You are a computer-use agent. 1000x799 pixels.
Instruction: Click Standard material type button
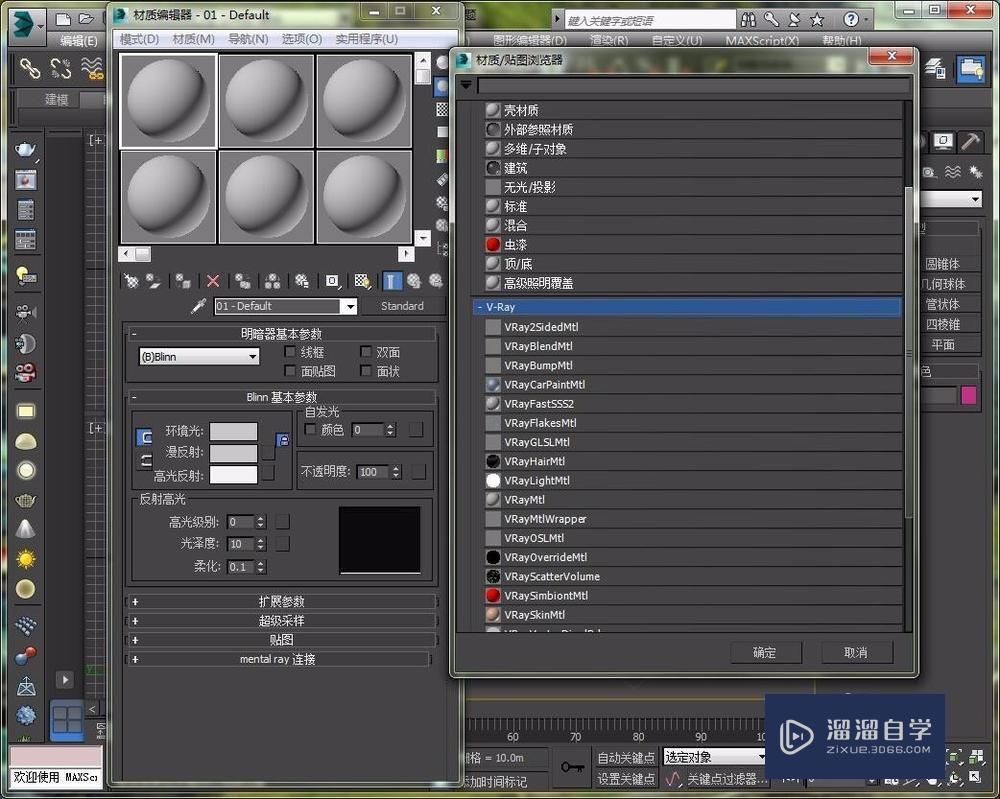[x=402, y=306]
